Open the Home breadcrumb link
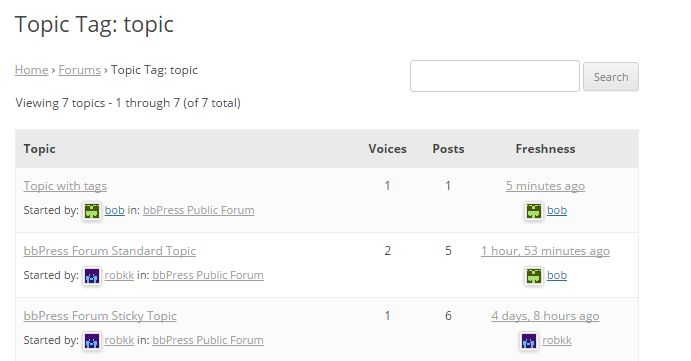The height and width of the screenshot is (361, 691). click(x=31, y=70)
